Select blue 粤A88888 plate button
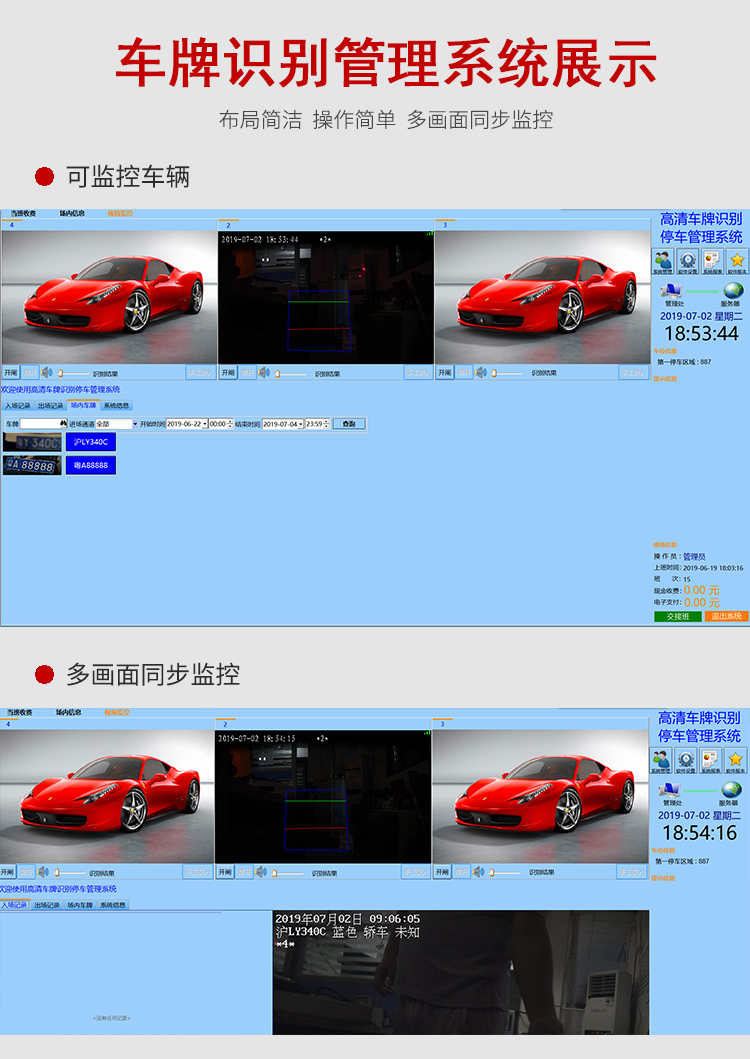Viewport: 750px width, 1059px height. [x=91, y=465]
